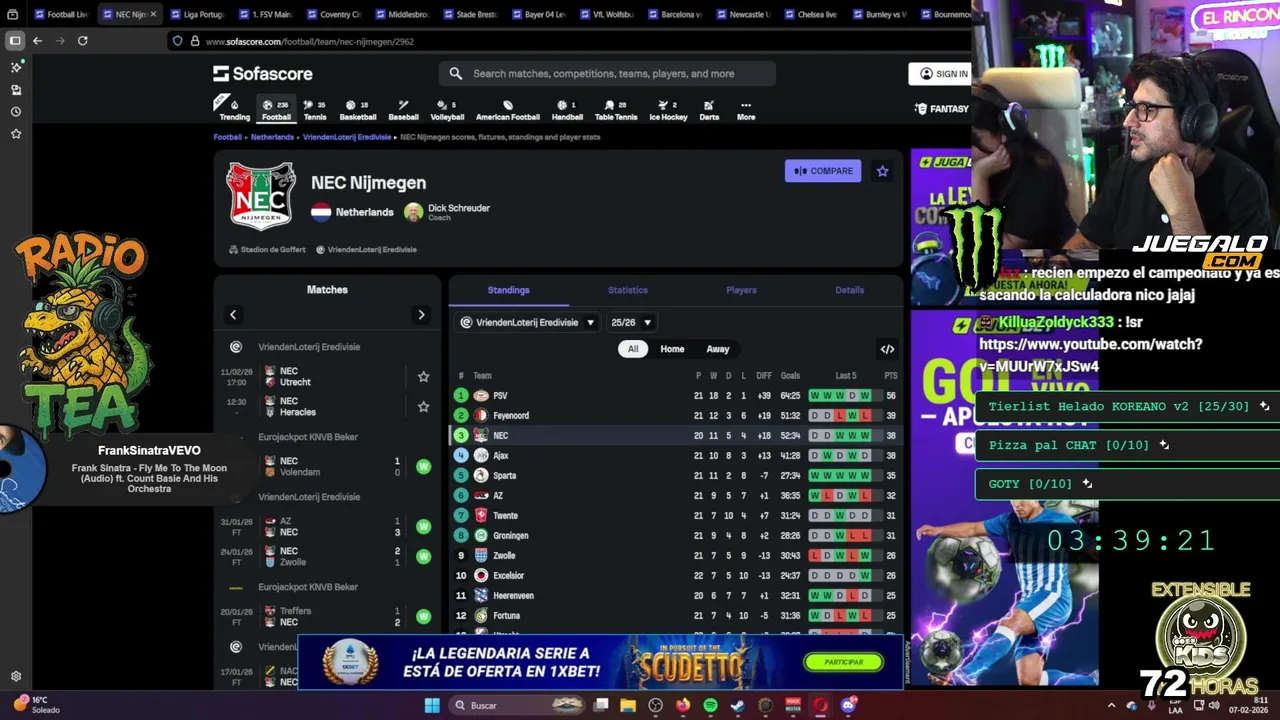Open Opera sidebar bookmarks star
Screen dimensions: 1280x720
pyautogui.click(x=15, y=133)
